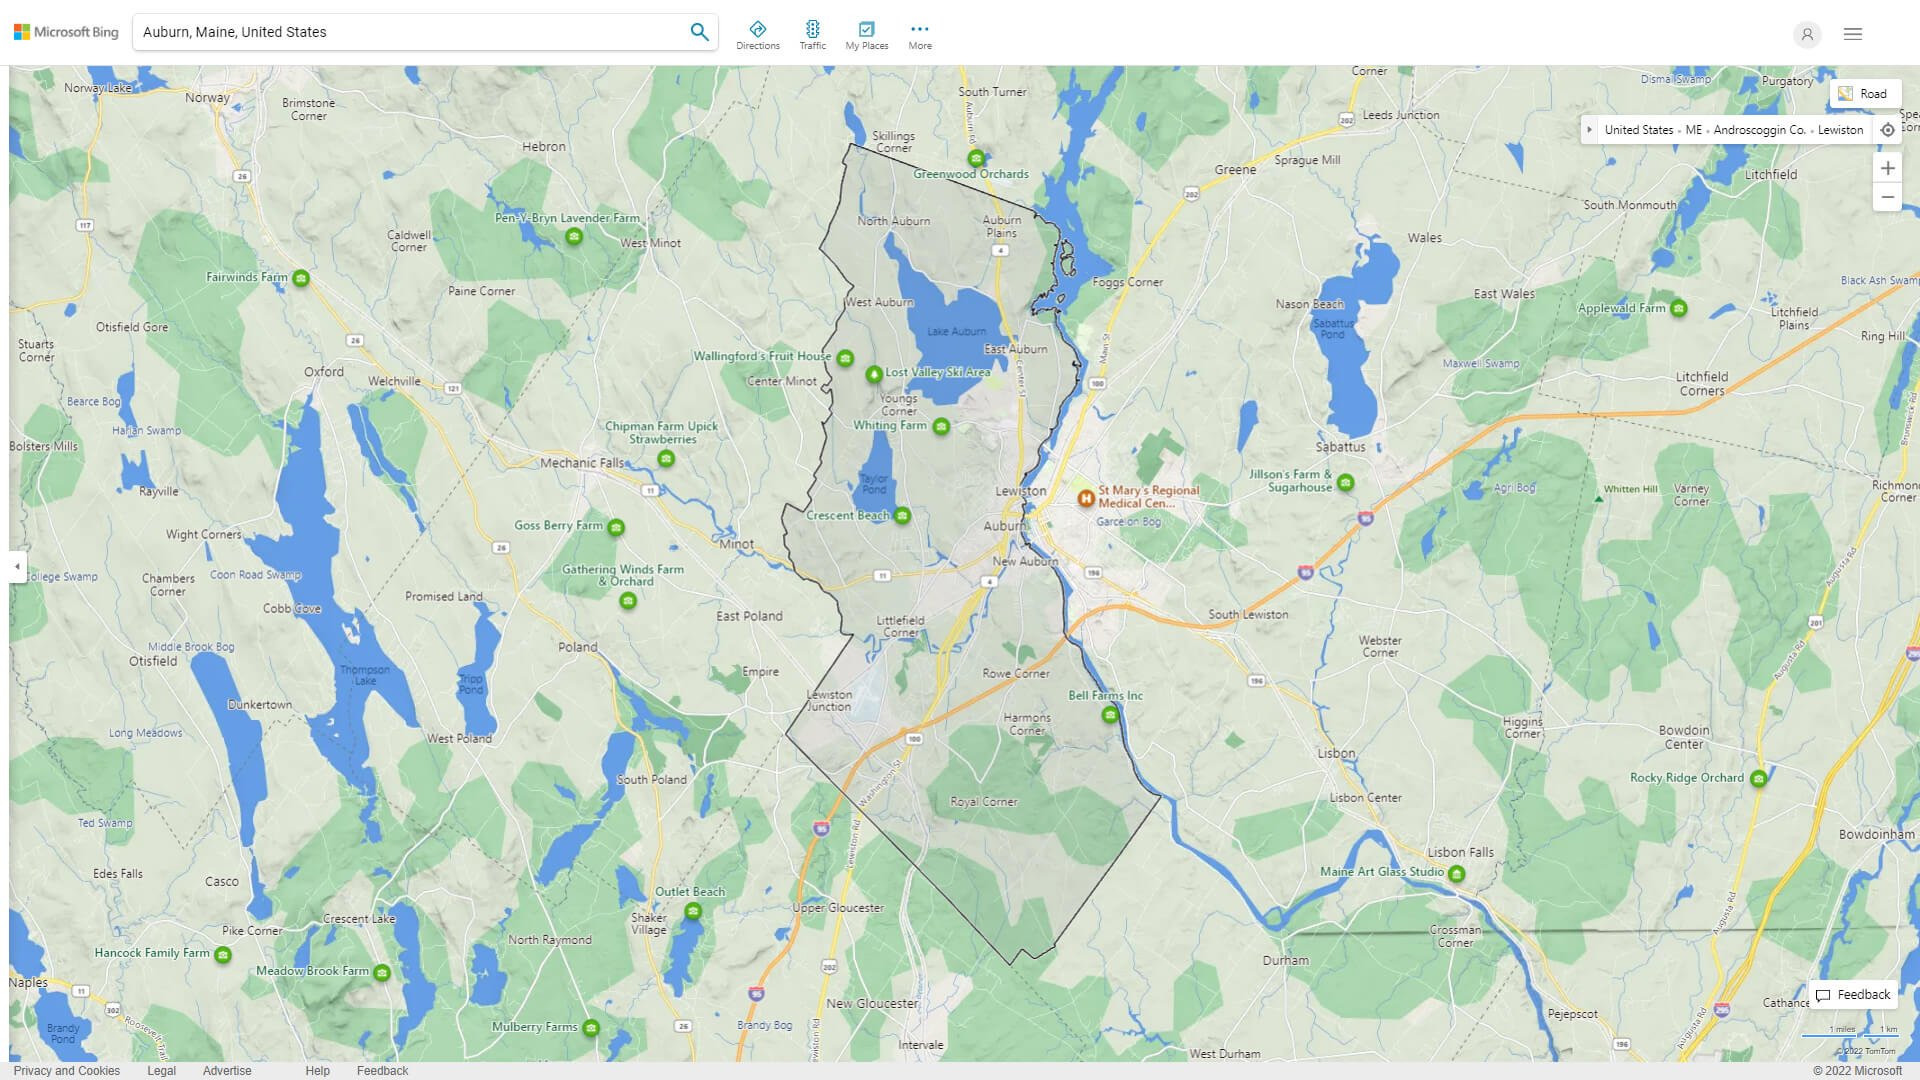Select the Lost Valley Ski Area marker

[872, 373]
